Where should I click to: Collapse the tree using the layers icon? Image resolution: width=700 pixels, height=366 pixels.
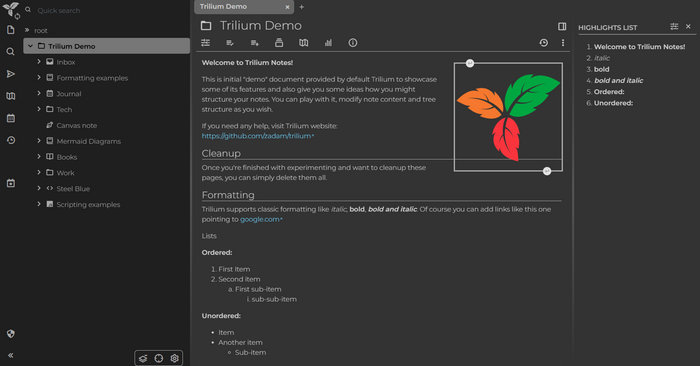pyautogui.click(x=143, y=358)
